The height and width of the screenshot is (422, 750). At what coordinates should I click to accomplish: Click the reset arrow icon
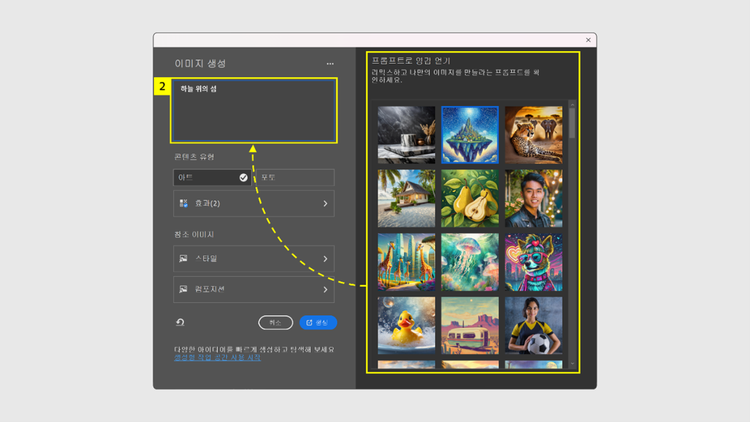180,322
